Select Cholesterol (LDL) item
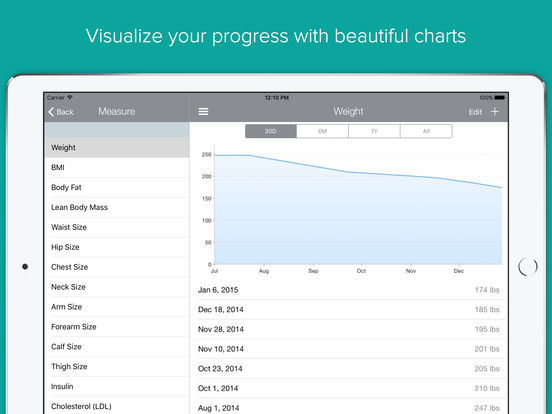Viewport: 552px width, 414px height. tap(117, 406)
